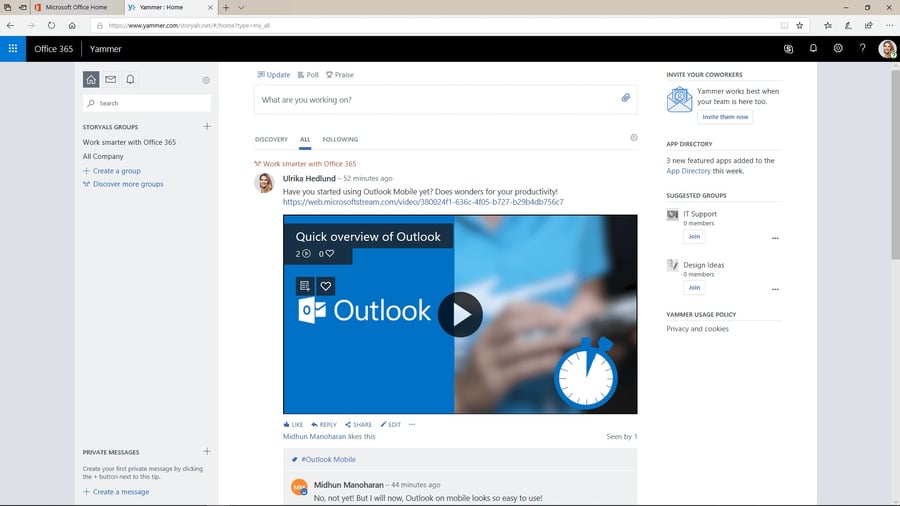Start new private message plus icon
This screenshot has width=900, height=506.
pyautogui.click(x=207, y=451)
